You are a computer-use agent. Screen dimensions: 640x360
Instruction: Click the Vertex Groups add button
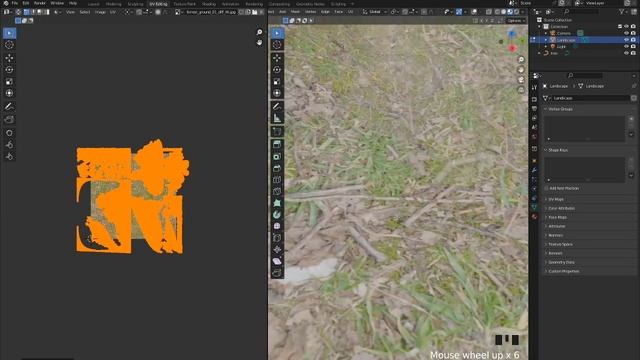point(631,119)
